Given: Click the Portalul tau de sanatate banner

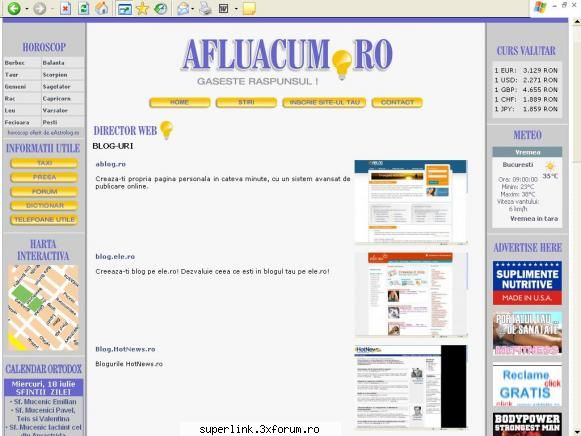Looking at the screenshot, I should click(527, 334).
